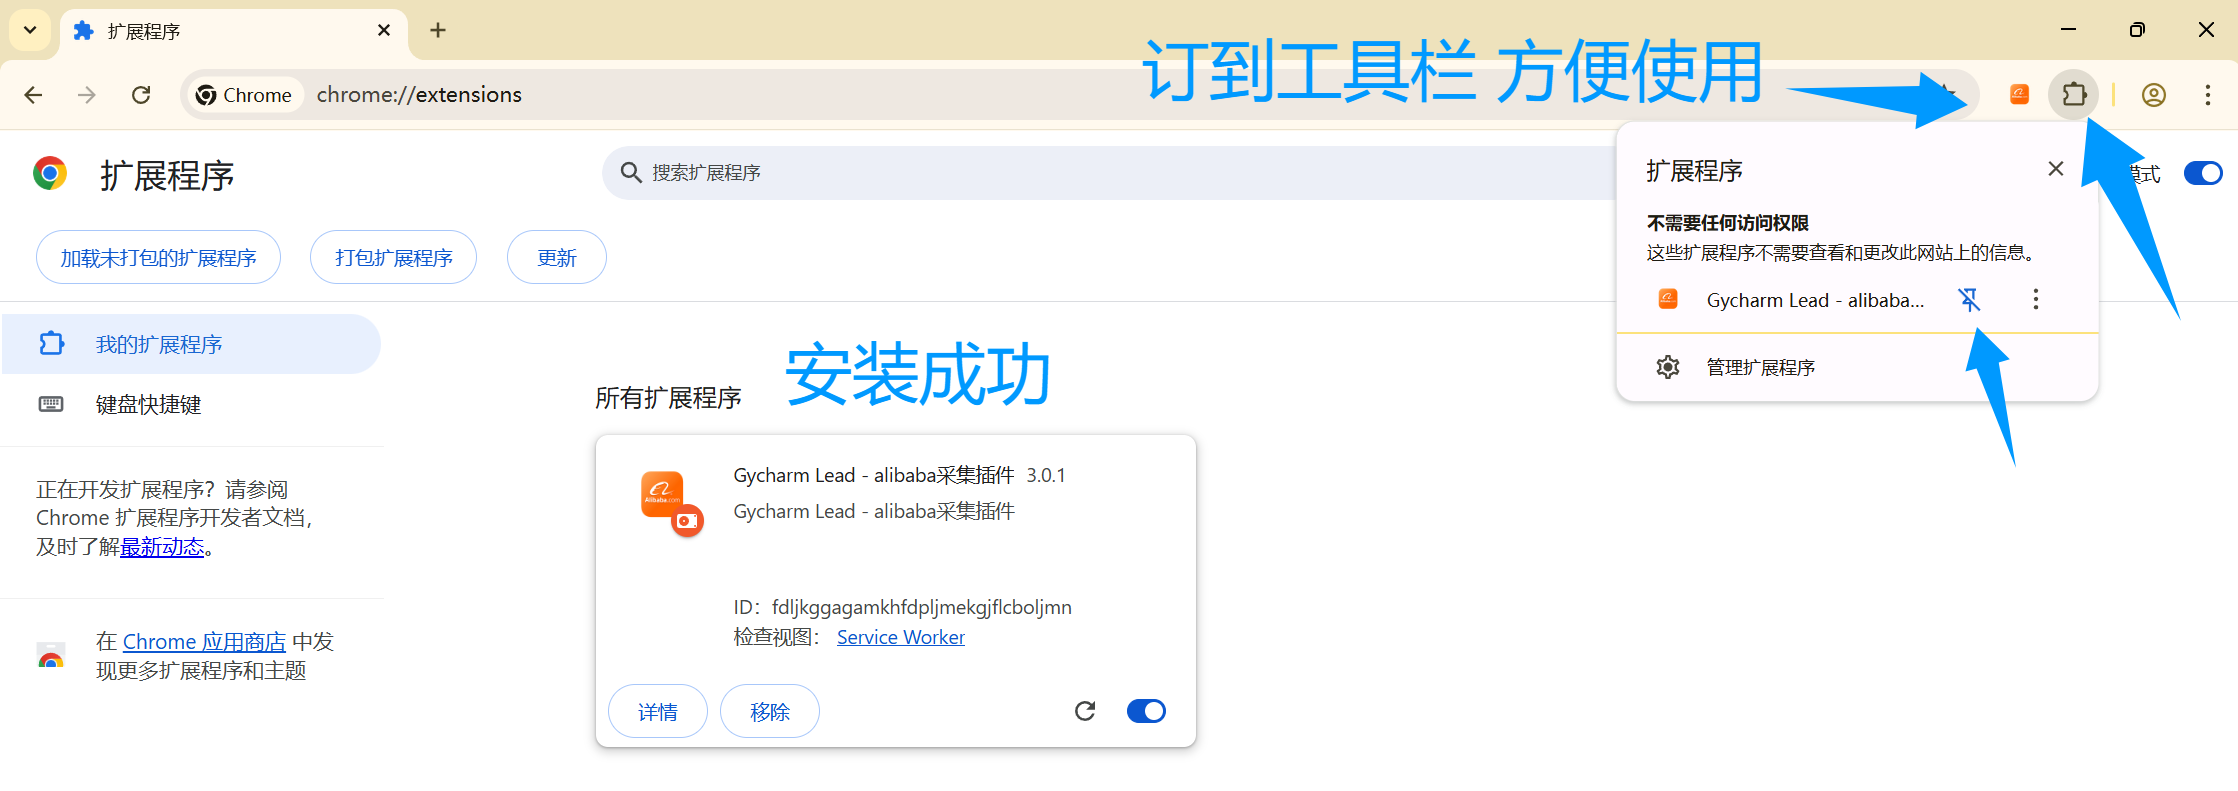Click the gear icon beside 管理扩展程序
The image size is (2238, 791).
point(1668,367)
